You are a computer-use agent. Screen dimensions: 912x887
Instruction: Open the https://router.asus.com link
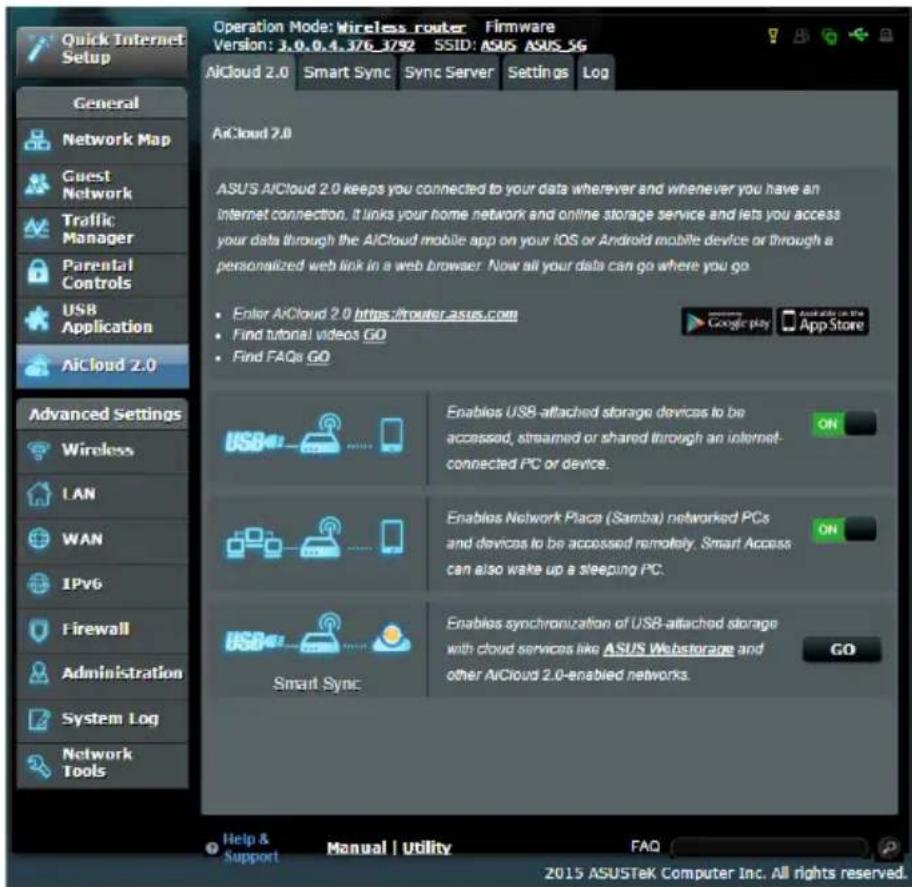[x=436, y=315]
